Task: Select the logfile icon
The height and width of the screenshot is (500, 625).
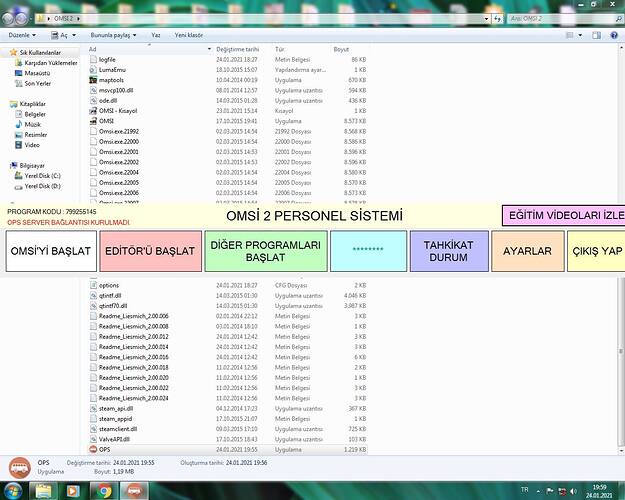Action: pyautogui.click(x=93, y=59)
